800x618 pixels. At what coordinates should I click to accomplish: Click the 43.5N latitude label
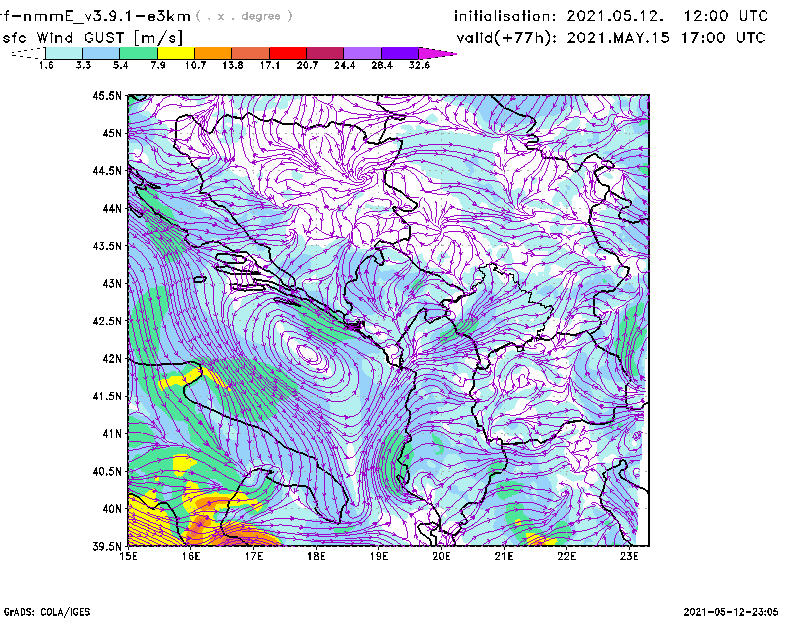click(x=108, y=246)
